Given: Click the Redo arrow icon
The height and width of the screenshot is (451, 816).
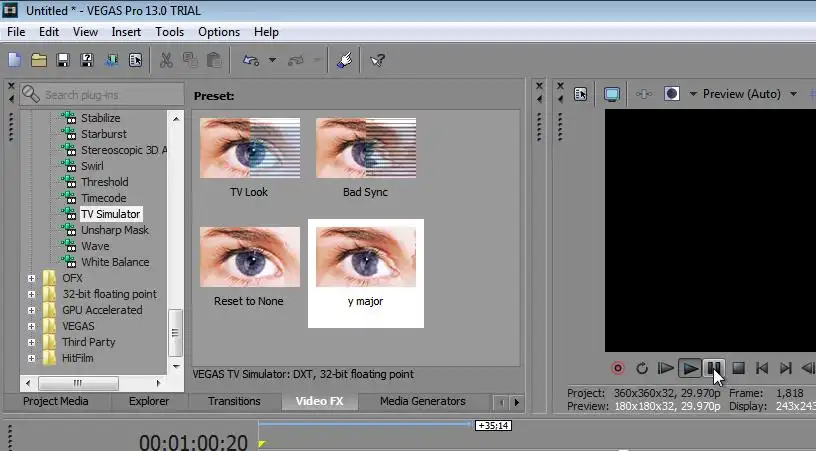Looking at the screenshot, I should click(x=296, y=60).
